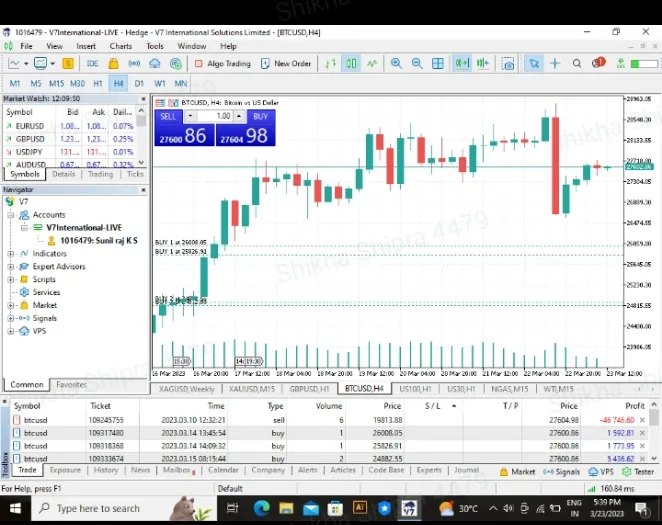This screenshot has height=525, width=662.
Task: Open the File menu
Action: coord(26,46)
